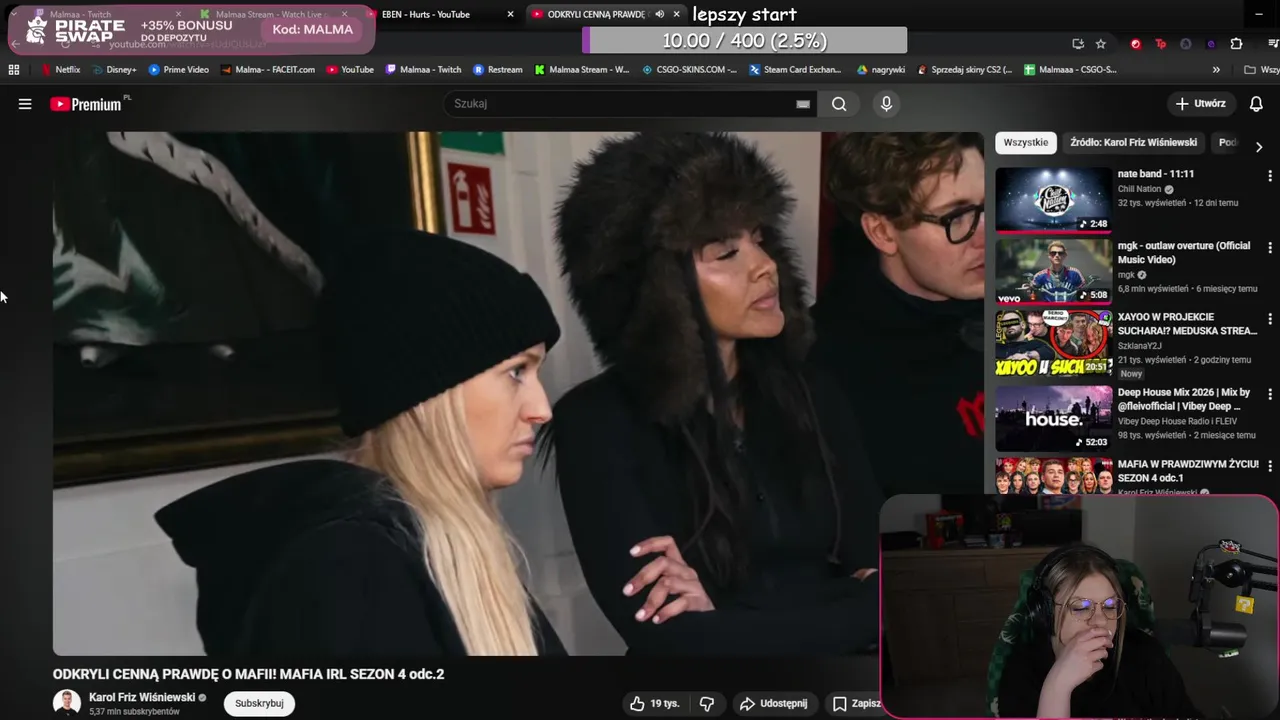Open the XAYOO U SUCHARA thumbnail
This screenshot has width=1280, height=720.
[x=1053, y=343]
